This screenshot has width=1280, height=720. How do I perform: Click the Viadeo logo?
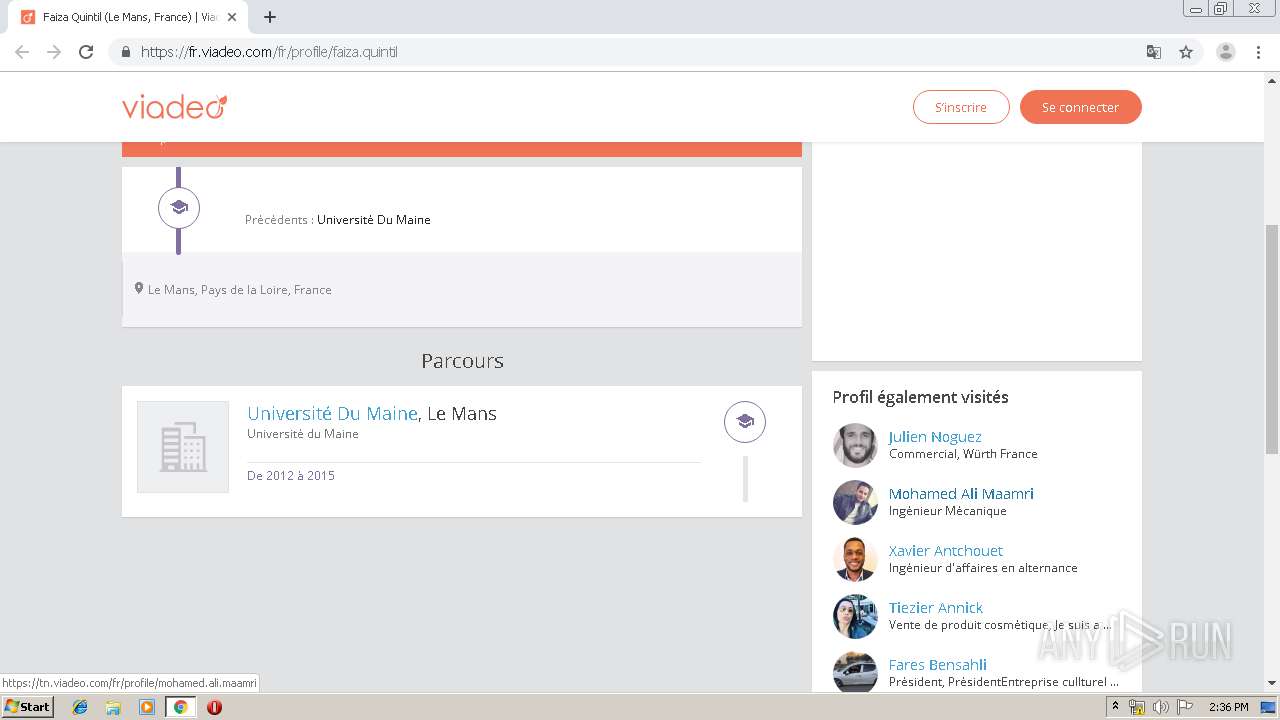[x=175, y=106]
